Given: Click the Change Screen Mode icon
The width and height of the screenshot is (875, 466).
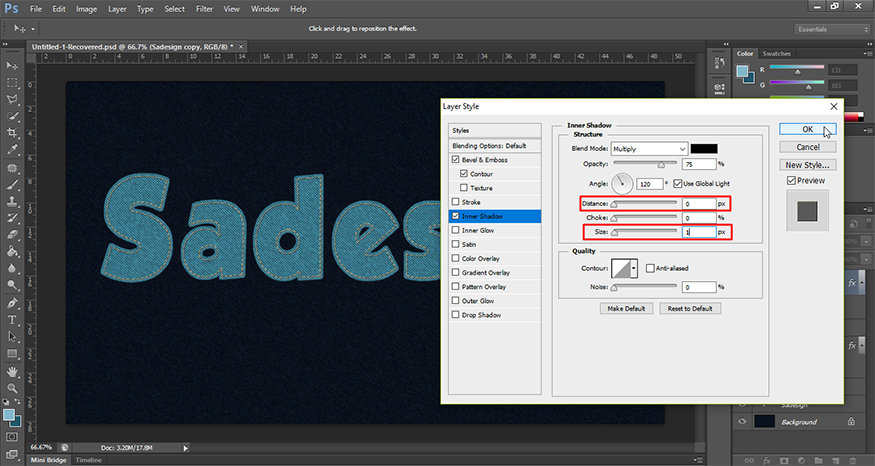Looking at the screenshot, I should coord(12,453).
